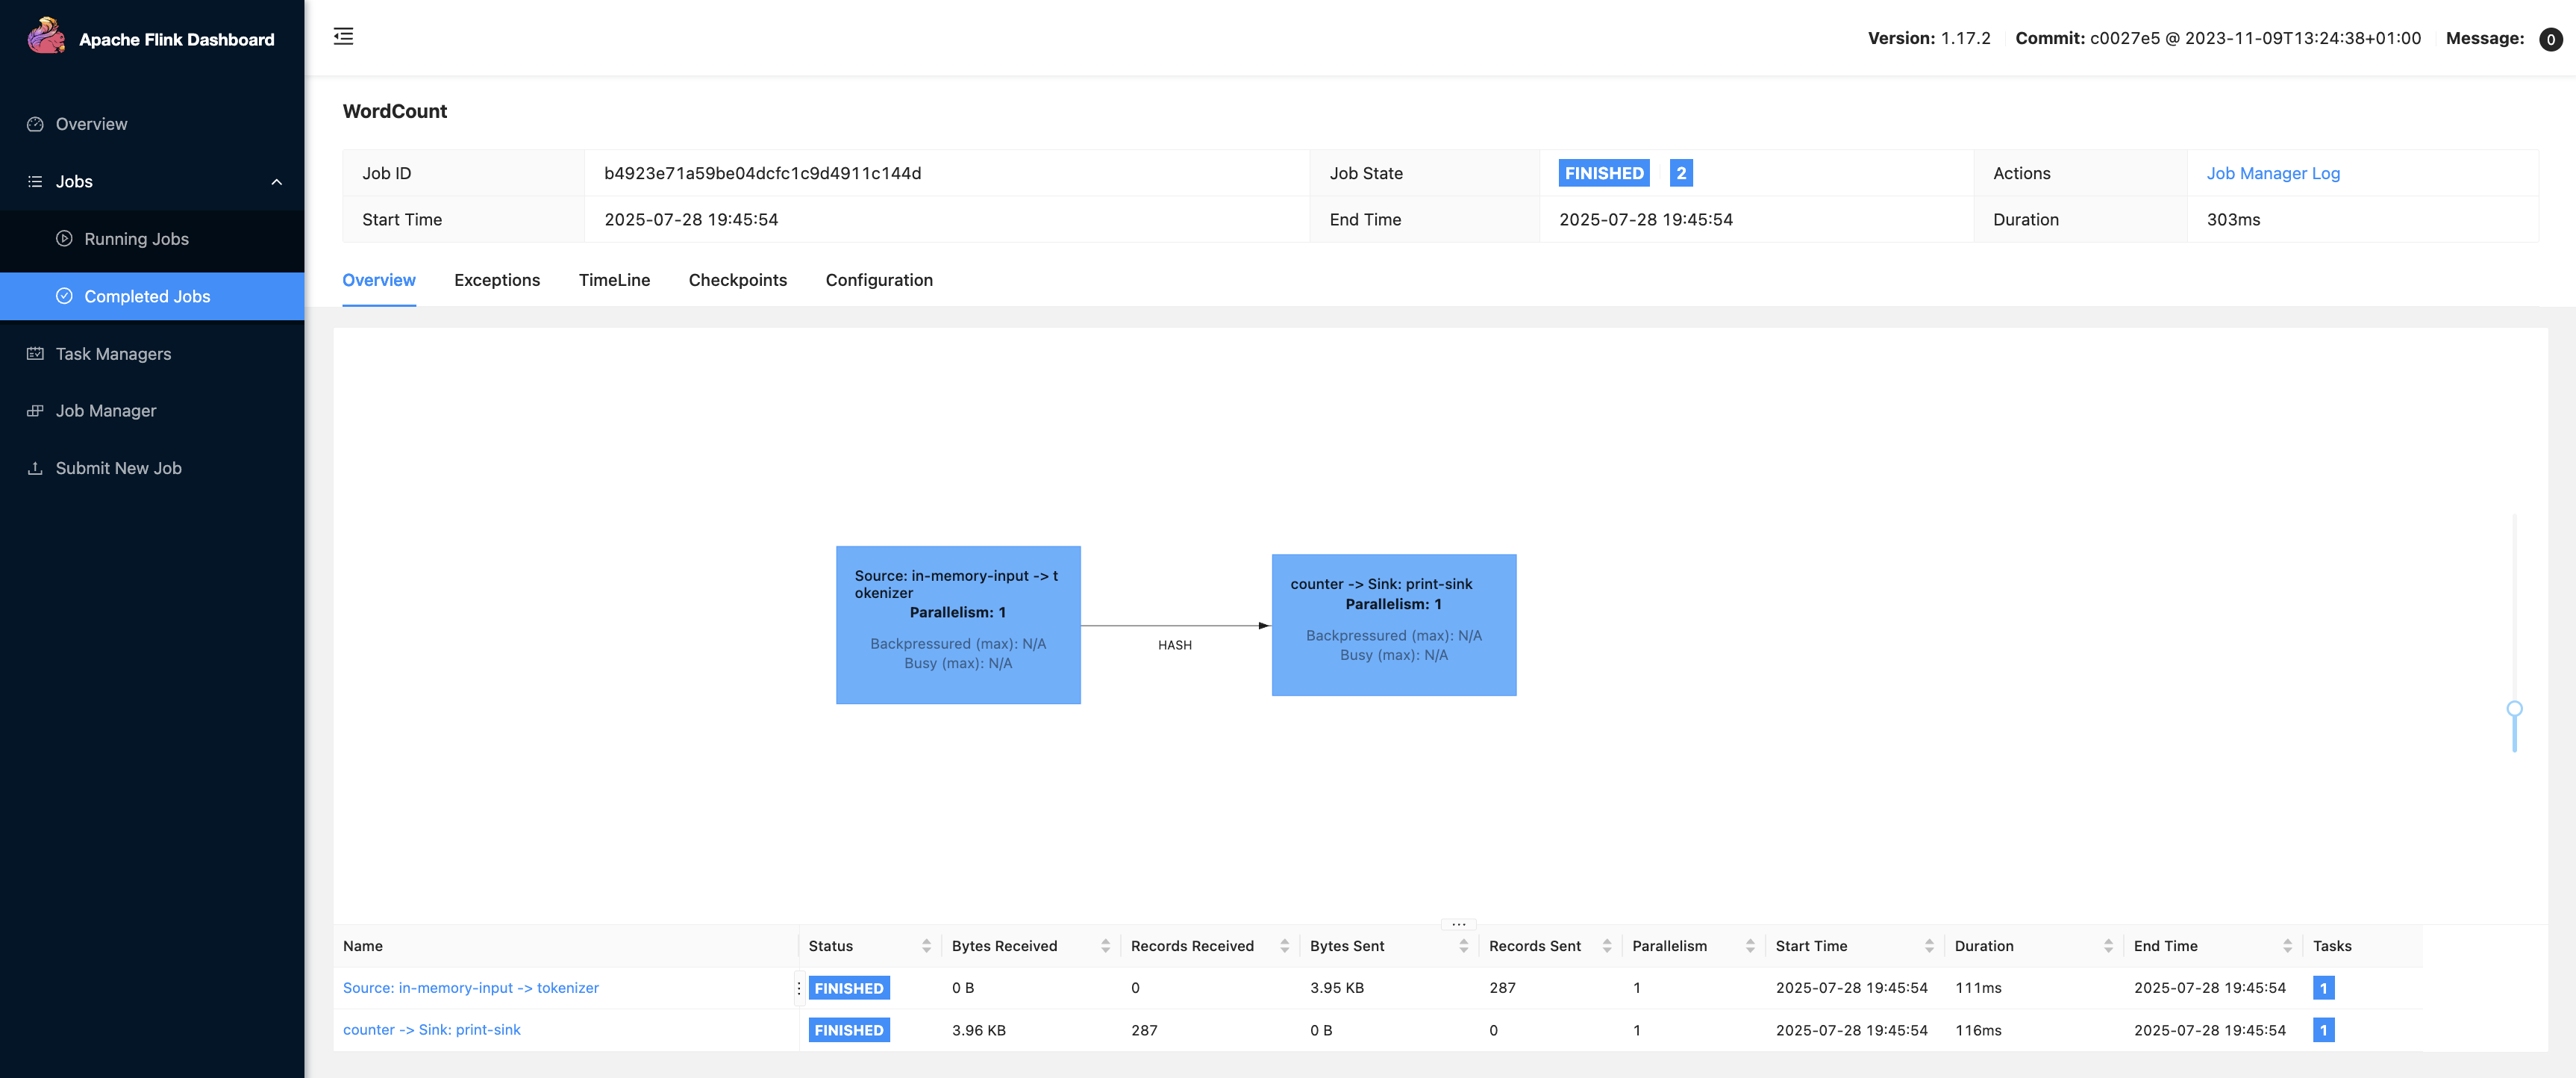
Task: Click the Apache Flink squirrel logo
Action: pos(46,37)
